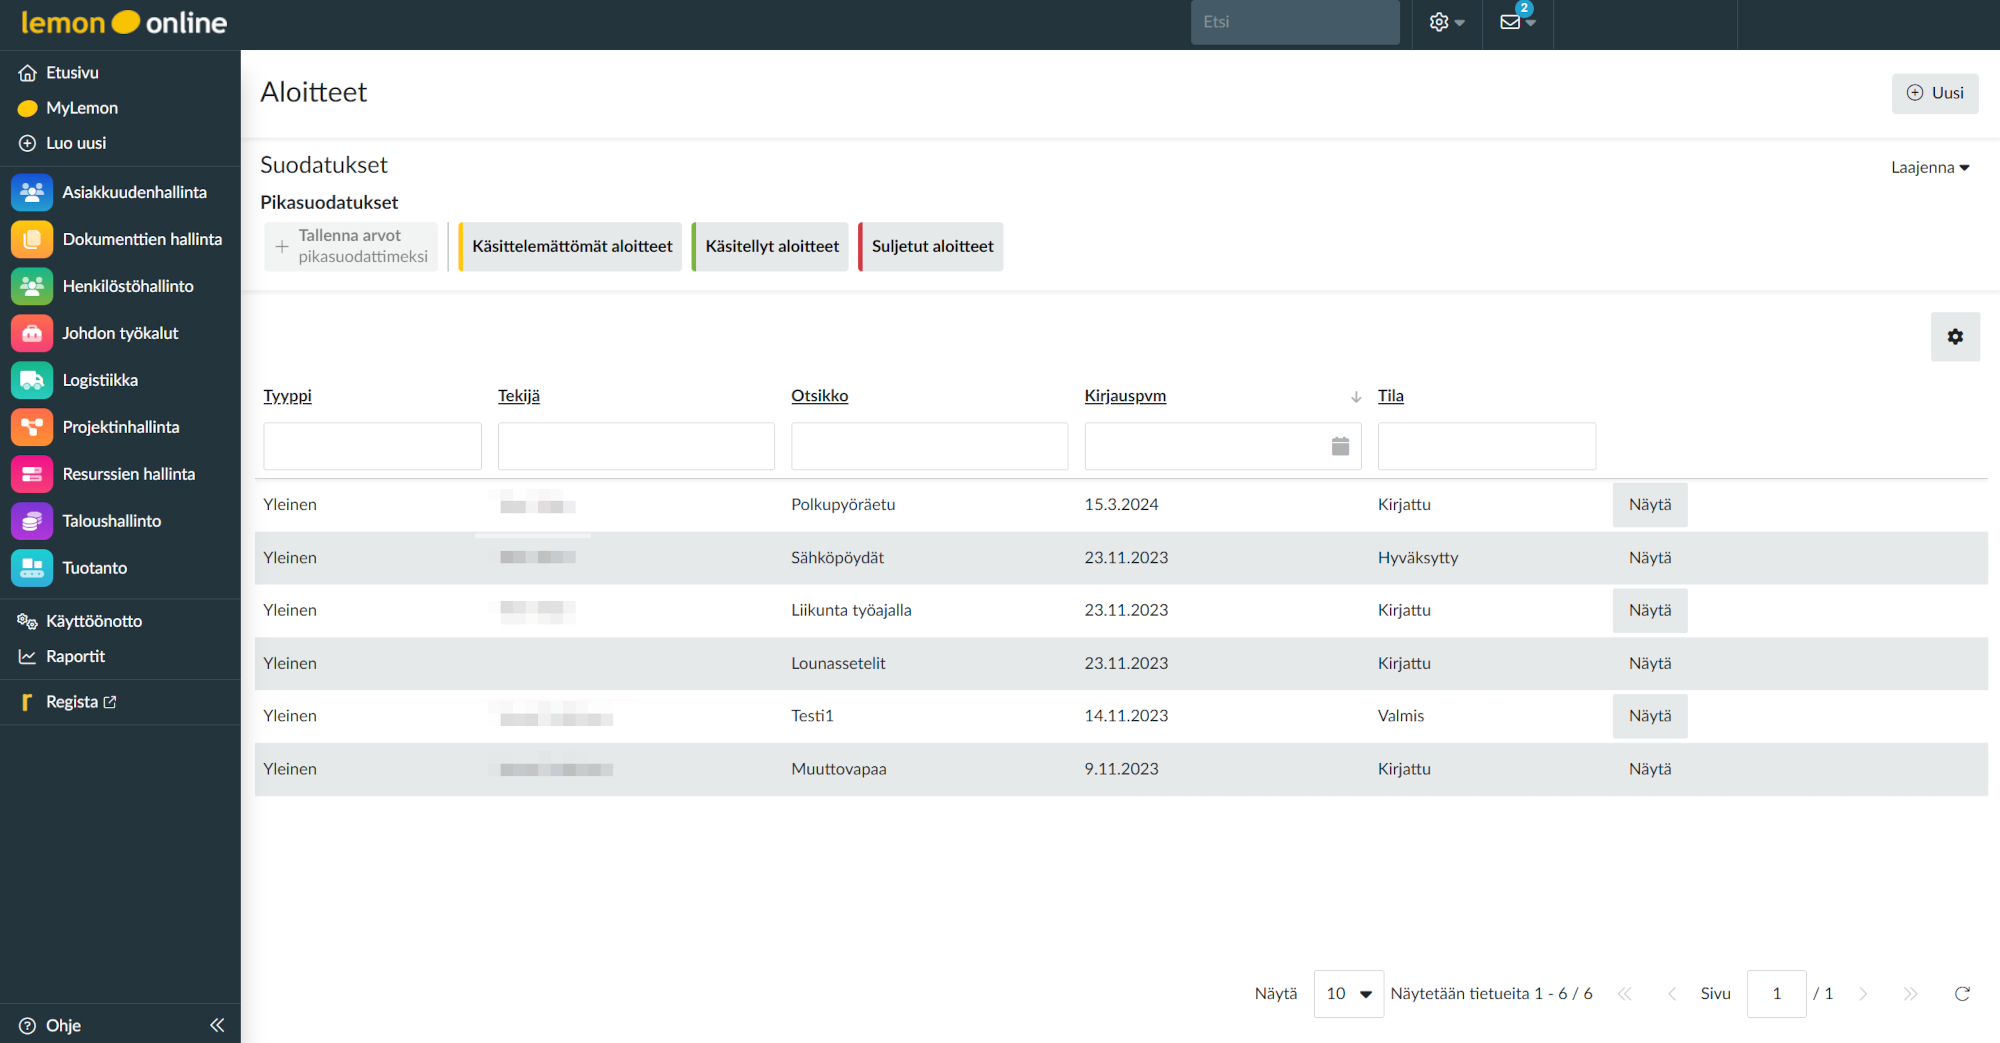
Task: Toggle Käsittelemättömät aloitteet quick filter
Action: click(571, 247)
